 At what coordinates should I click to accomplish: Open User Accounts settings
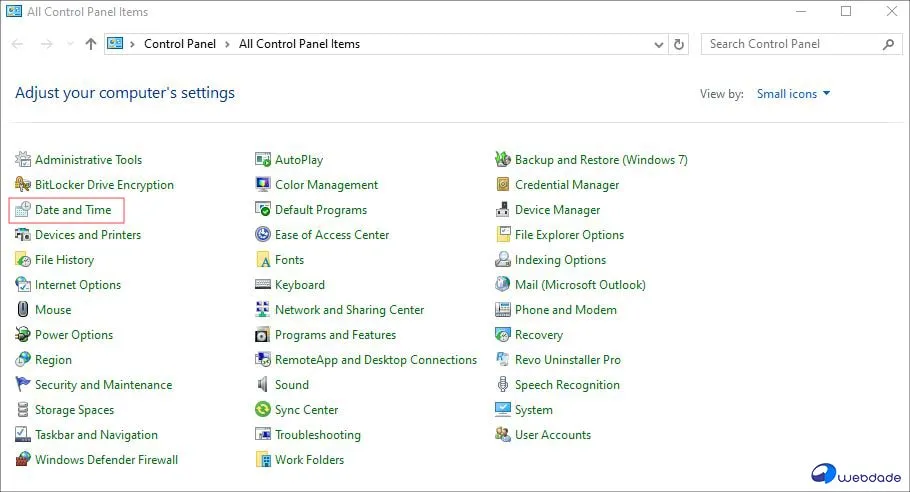pyautogui.click(x=552, y=435)
